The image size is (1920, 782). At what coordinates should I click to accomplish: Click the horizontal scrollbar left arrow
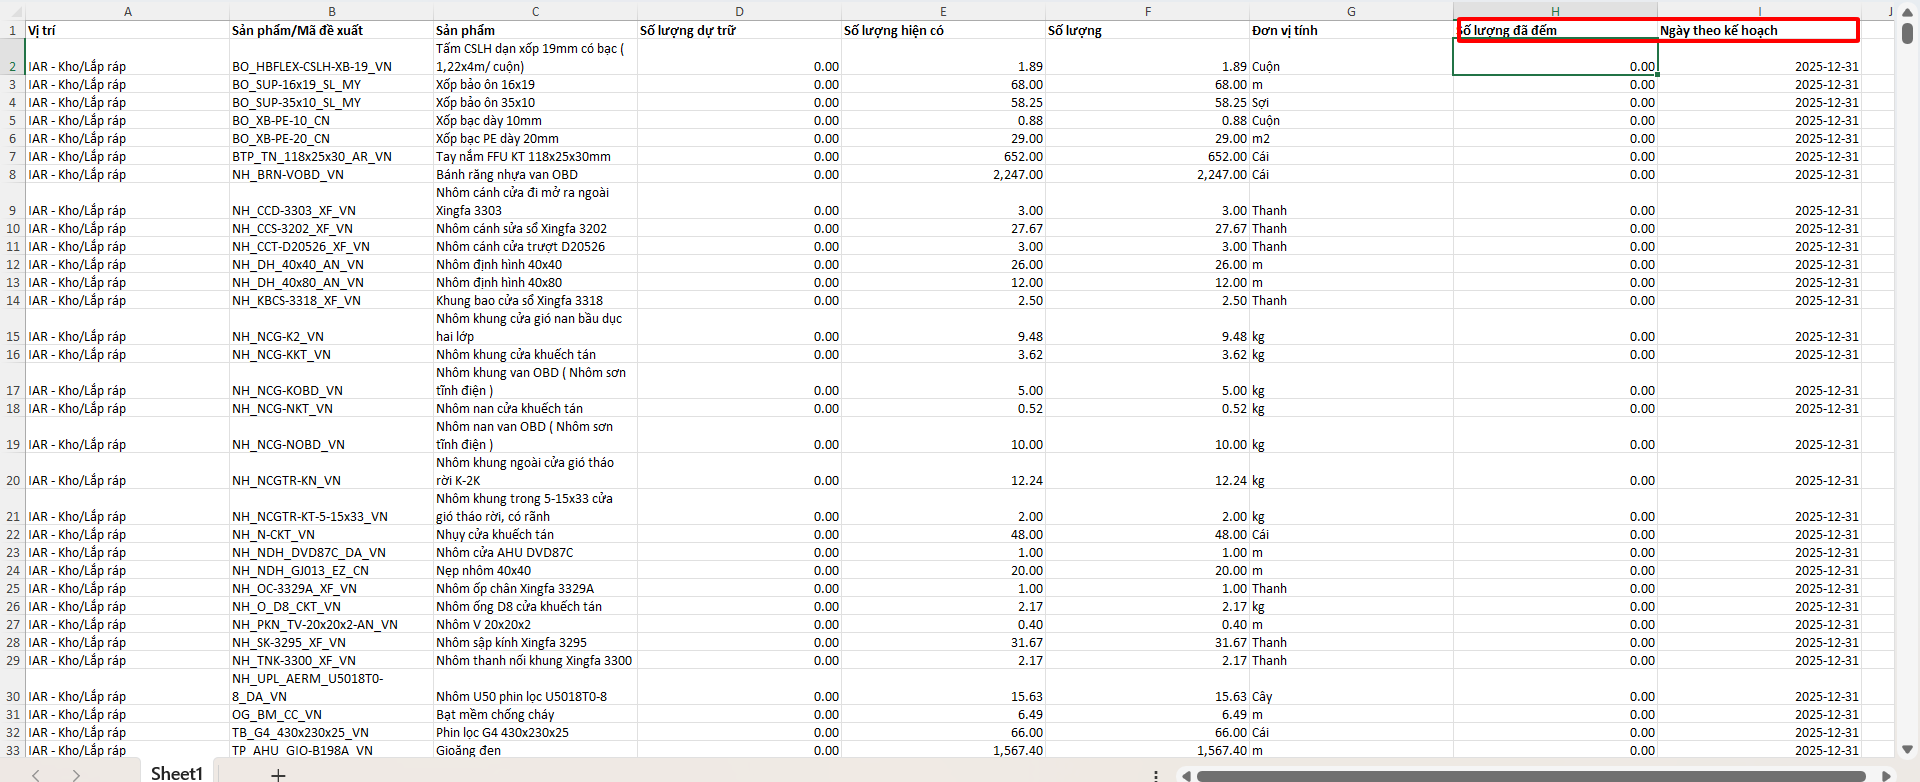(1185, 775)
